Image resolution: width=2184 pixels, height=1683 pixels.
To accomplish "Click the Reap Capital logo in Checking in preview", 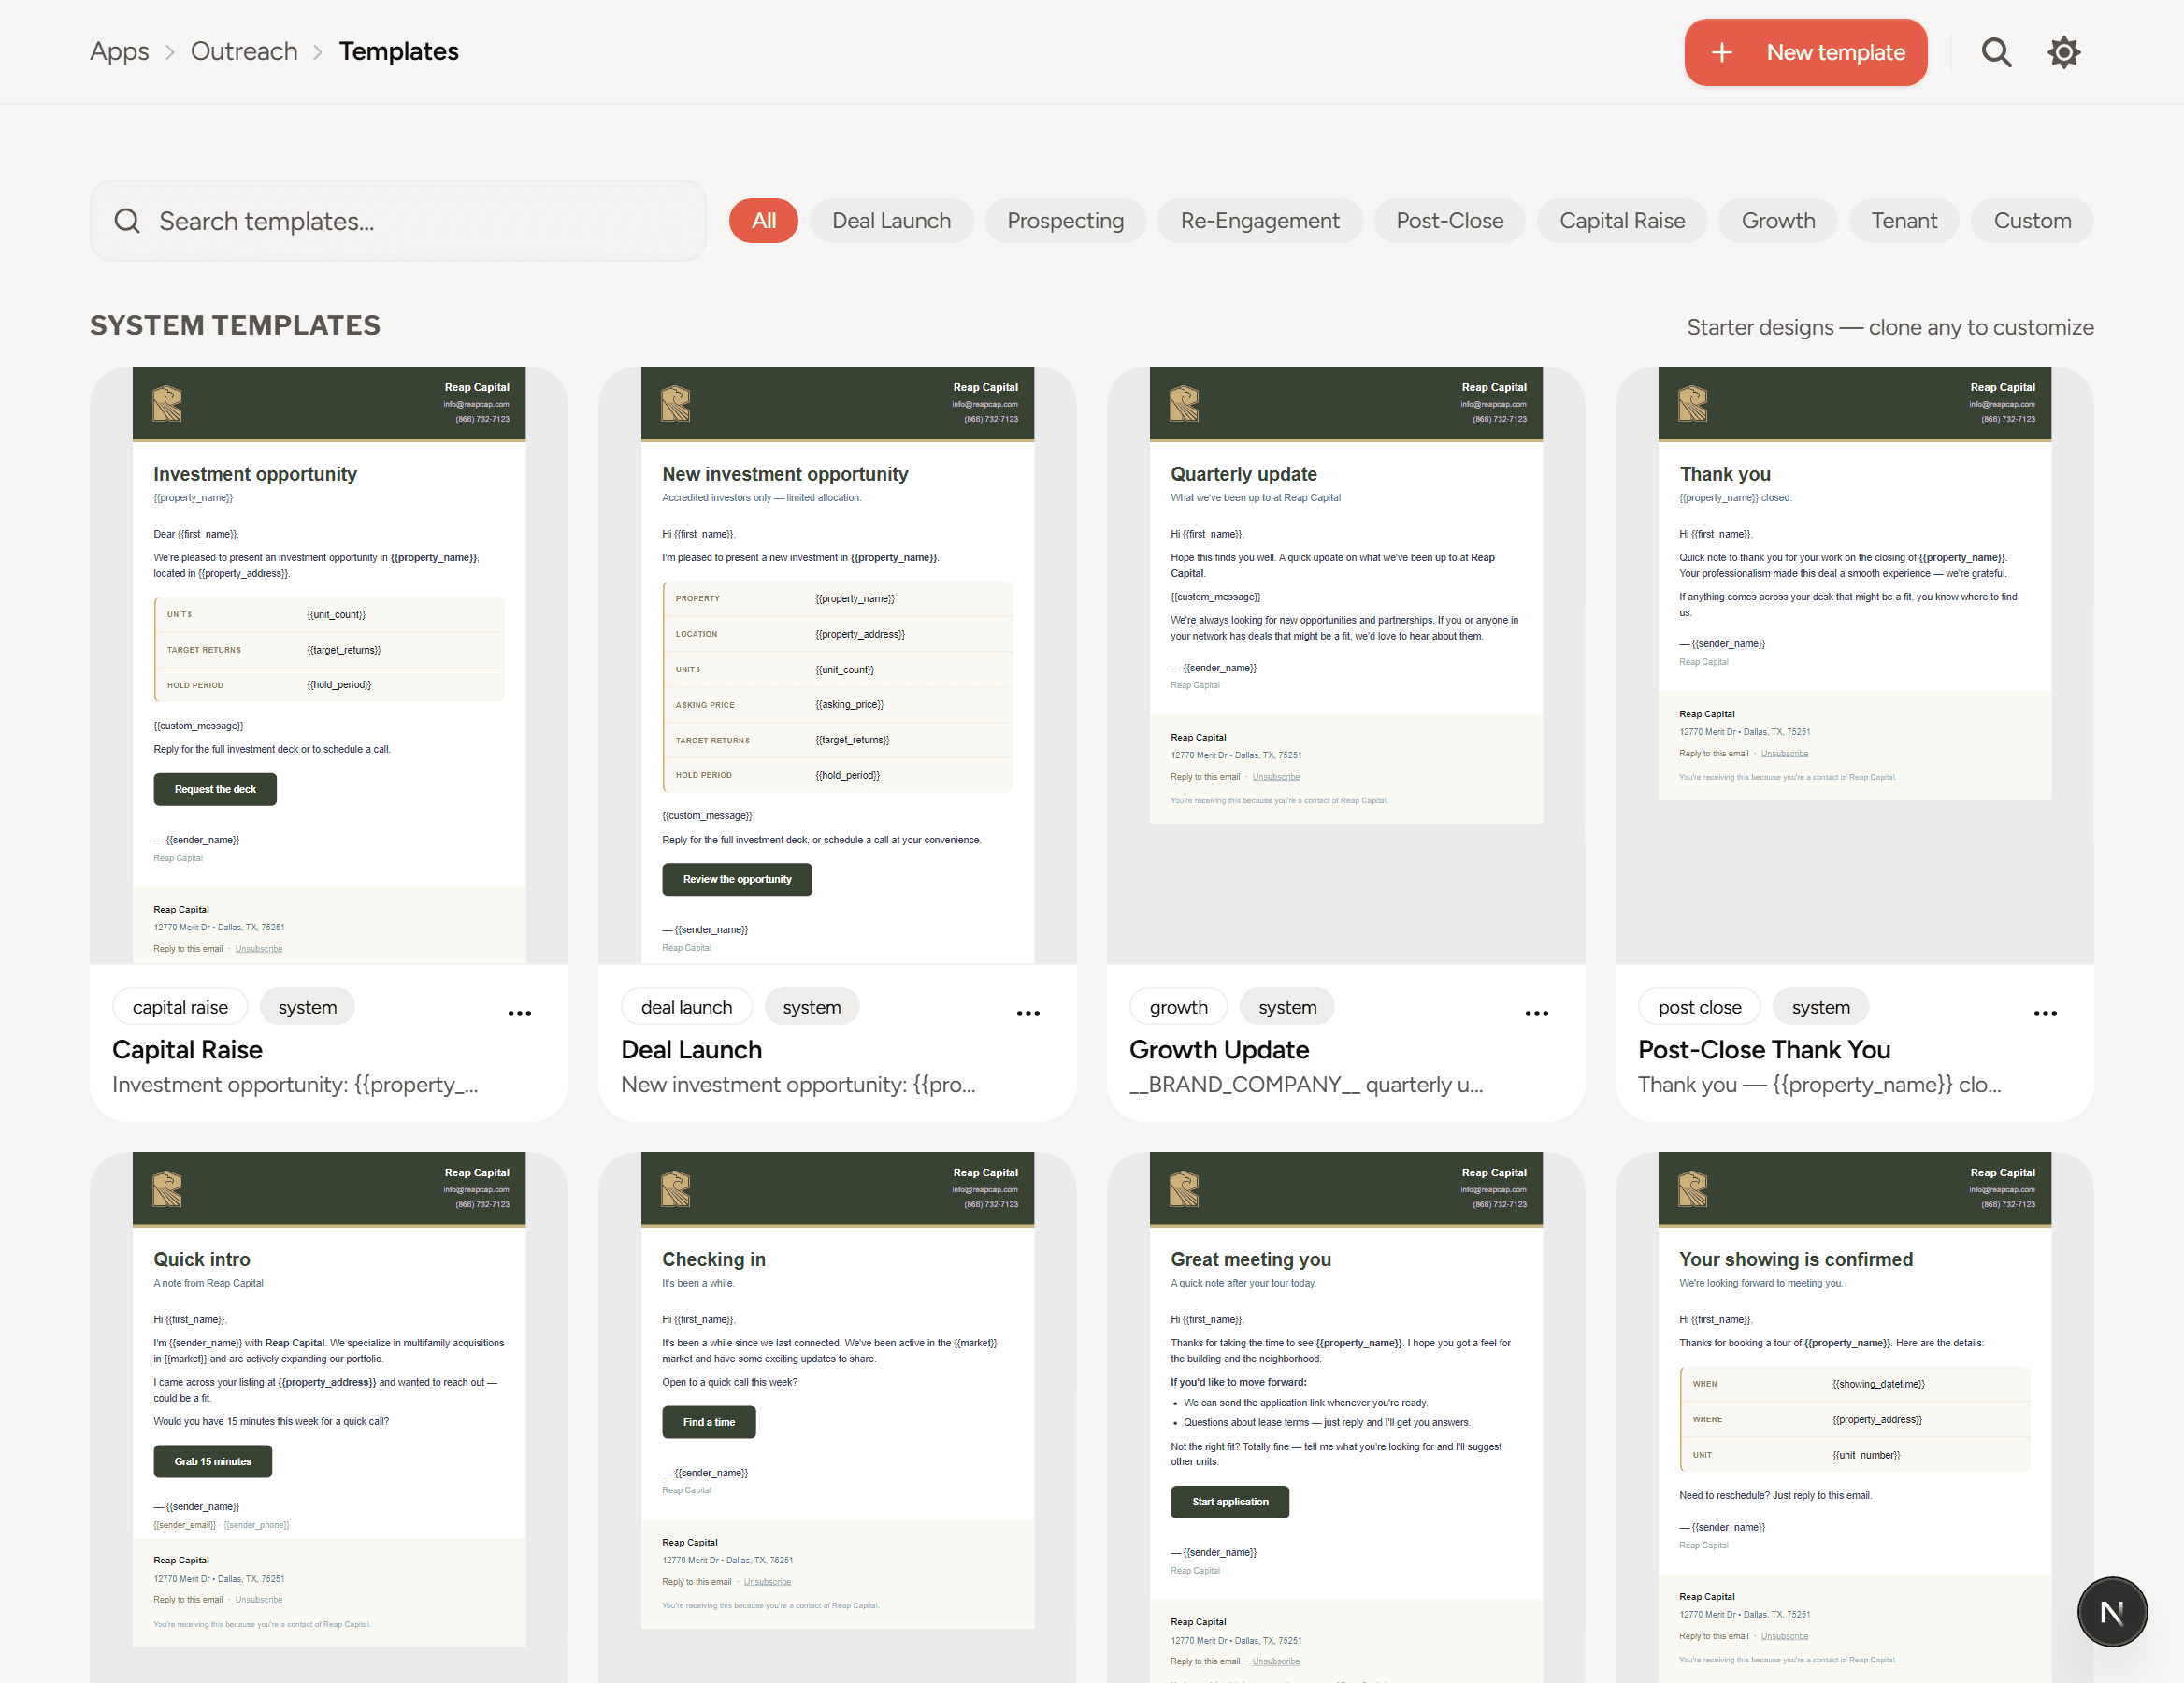I will click(x=676, y=1189).
